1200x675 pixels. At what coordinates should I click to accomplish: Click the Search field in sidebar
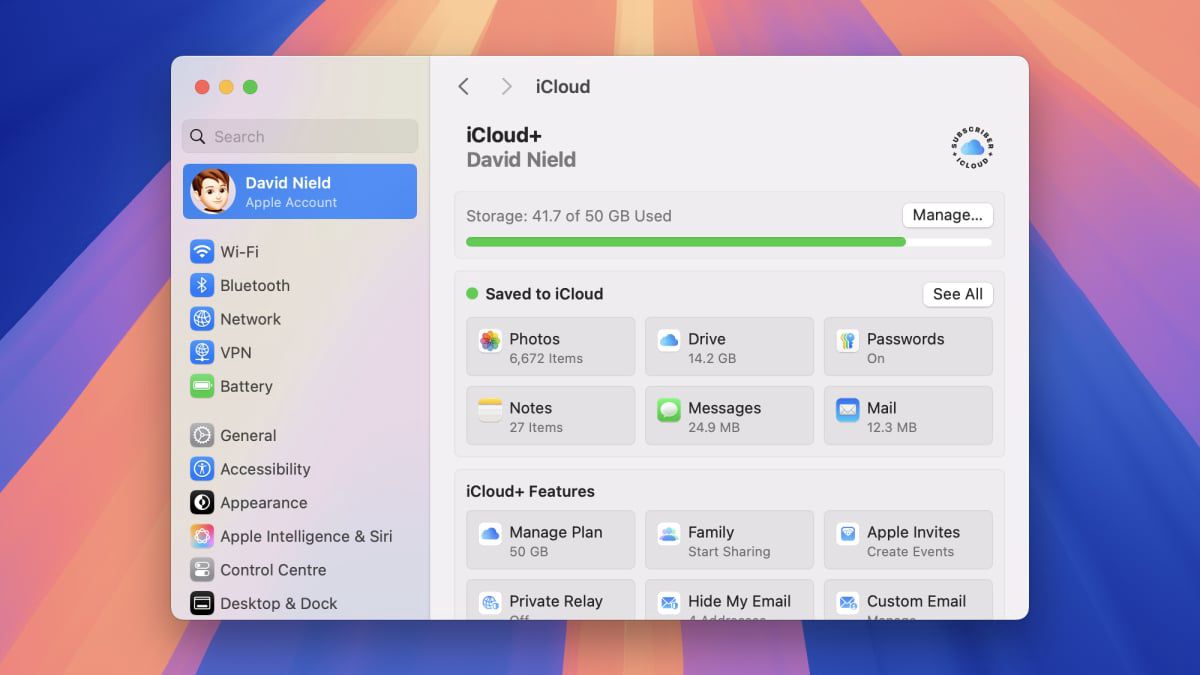click(300, 137)
